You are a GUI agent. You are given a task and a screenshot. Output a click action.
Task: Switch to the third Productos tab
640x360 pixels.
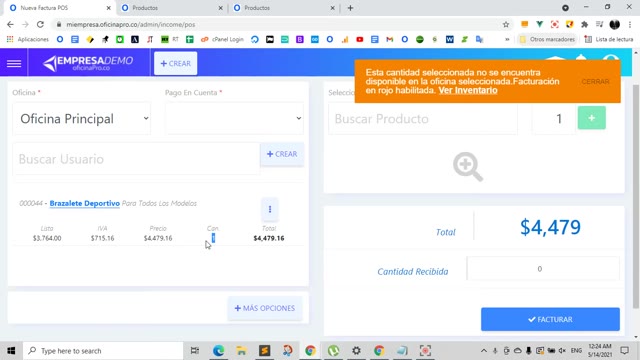tap(284, 8)
